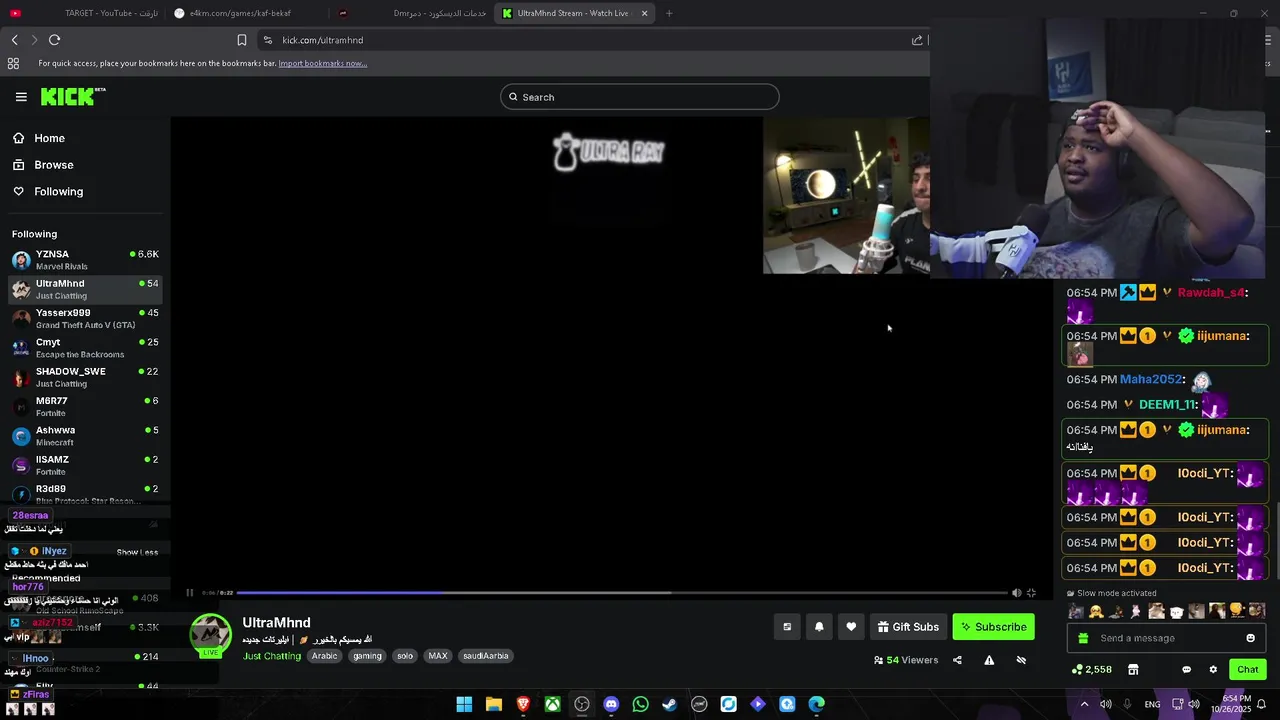
Task: Open the channel shop icon
Action: pos(1133,669)
